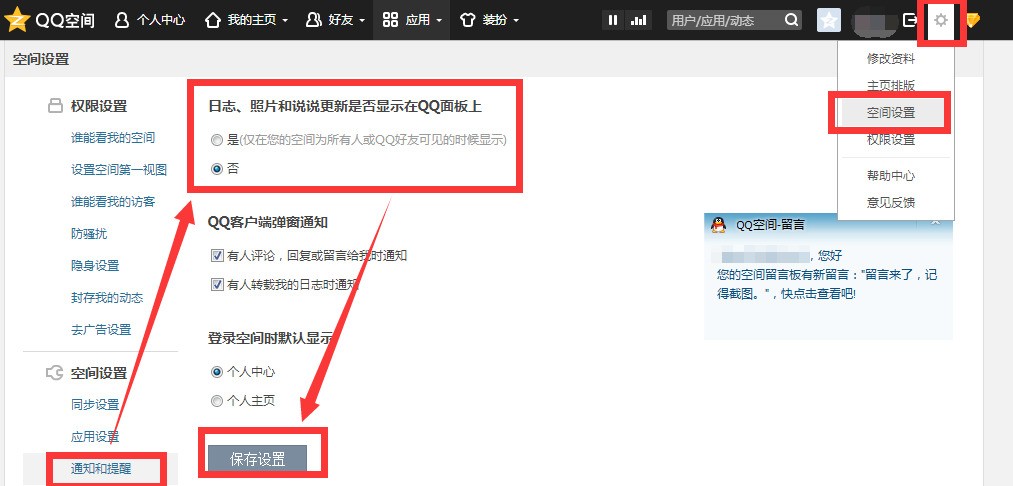The height and width of the screenshot is (486, 1013).
Task: Toggle 有人评论，回复或留言给我时通知 checkbox
Action: tap(217, 255)
